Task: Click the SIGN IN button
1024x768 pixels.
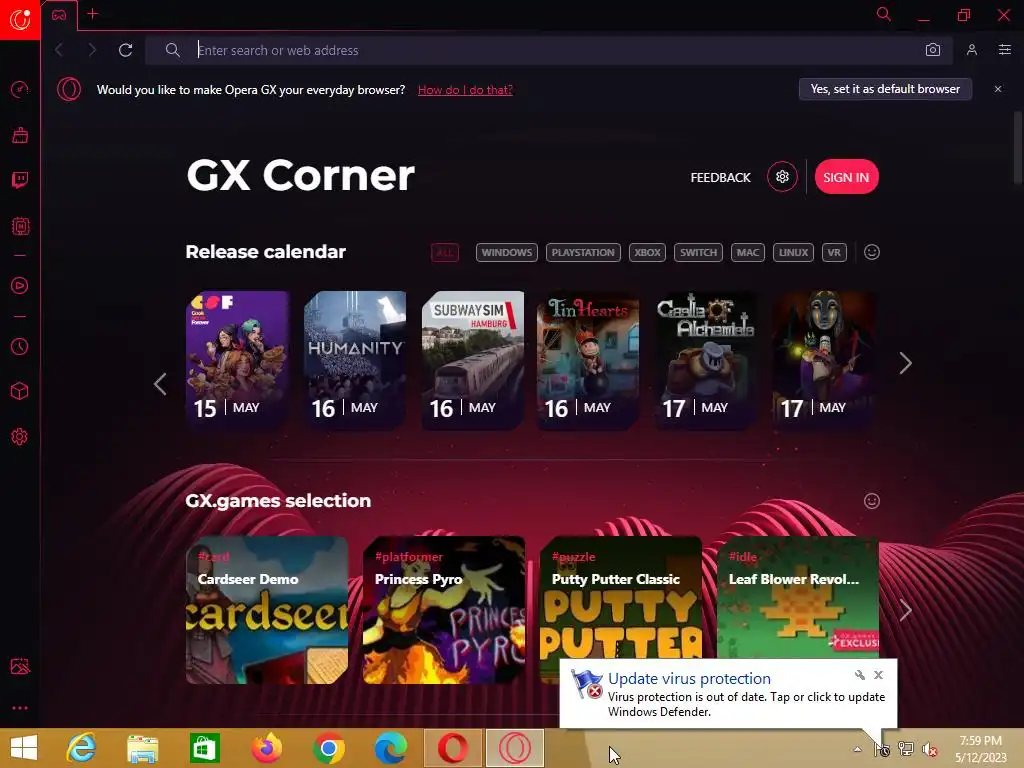Action: pyautogui.click(x=846, y=177)
